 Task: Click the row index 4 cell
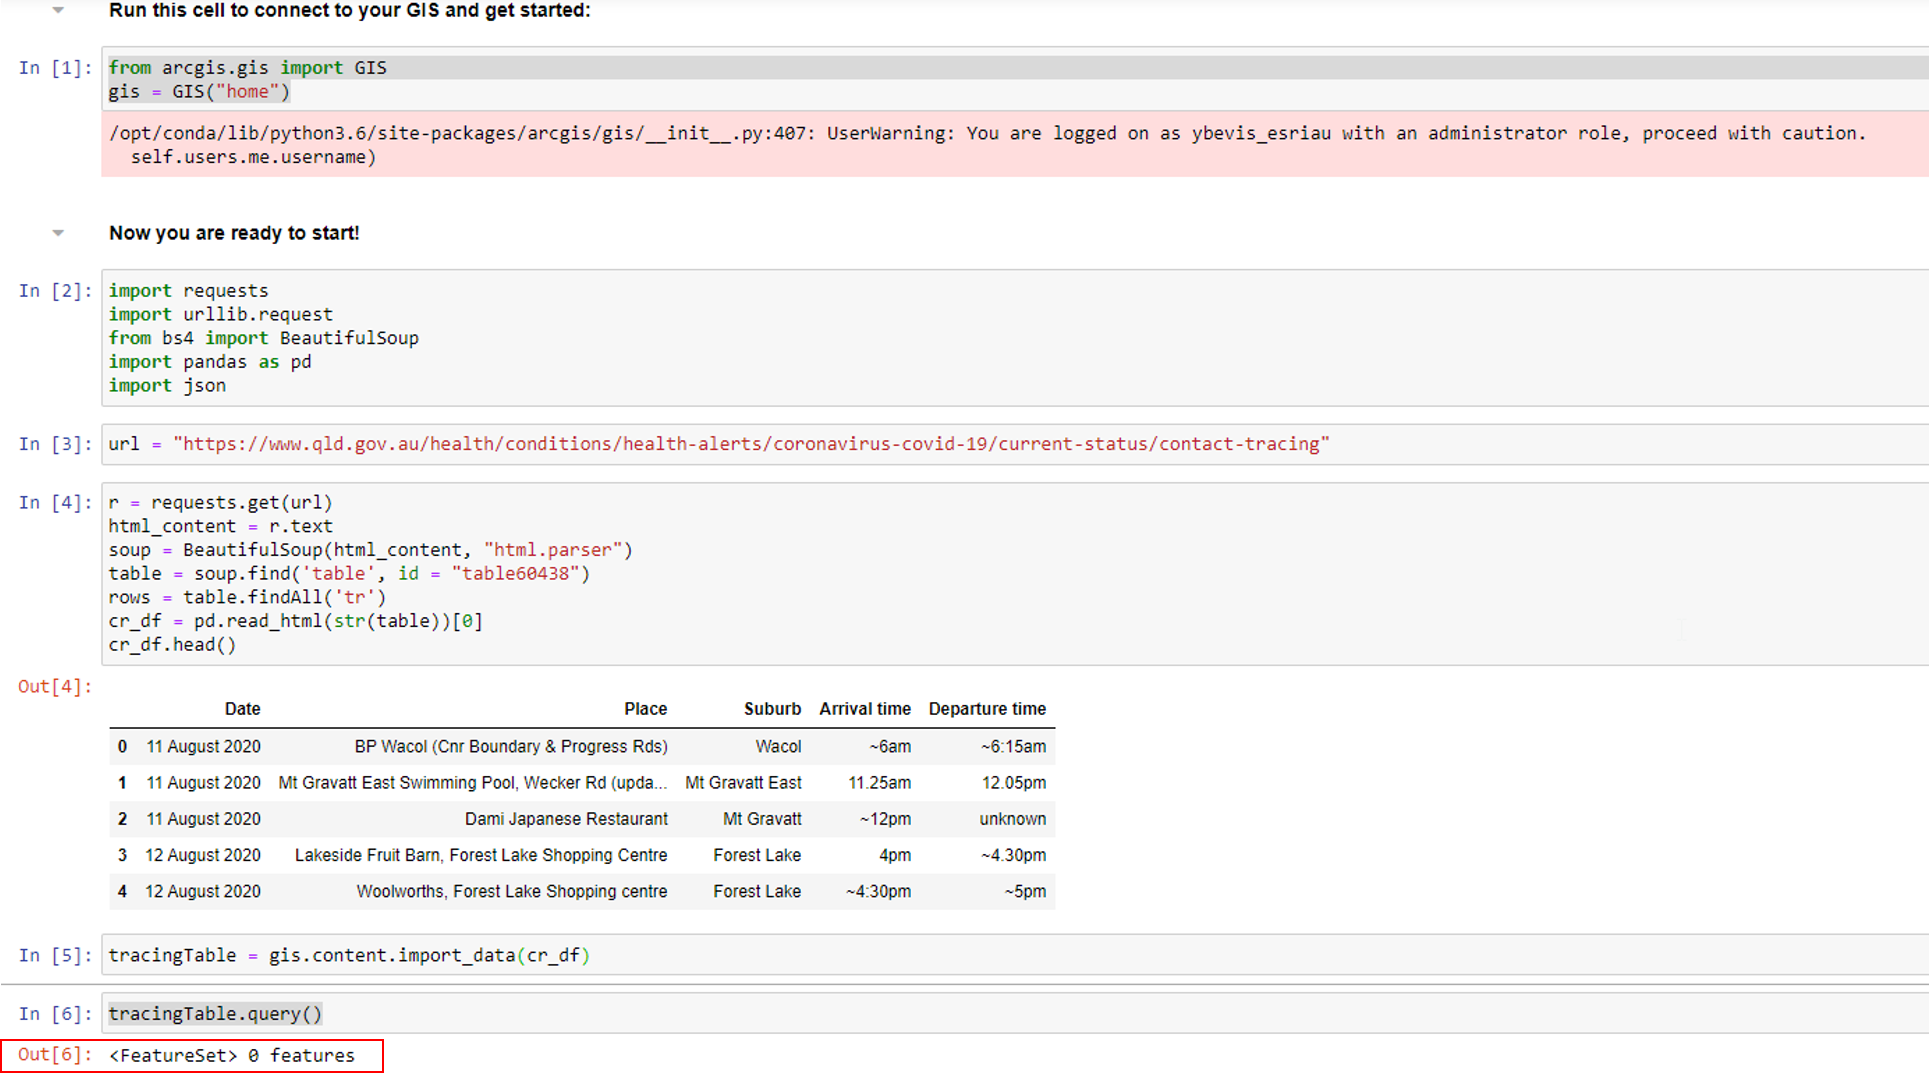[x=122, y=891]
